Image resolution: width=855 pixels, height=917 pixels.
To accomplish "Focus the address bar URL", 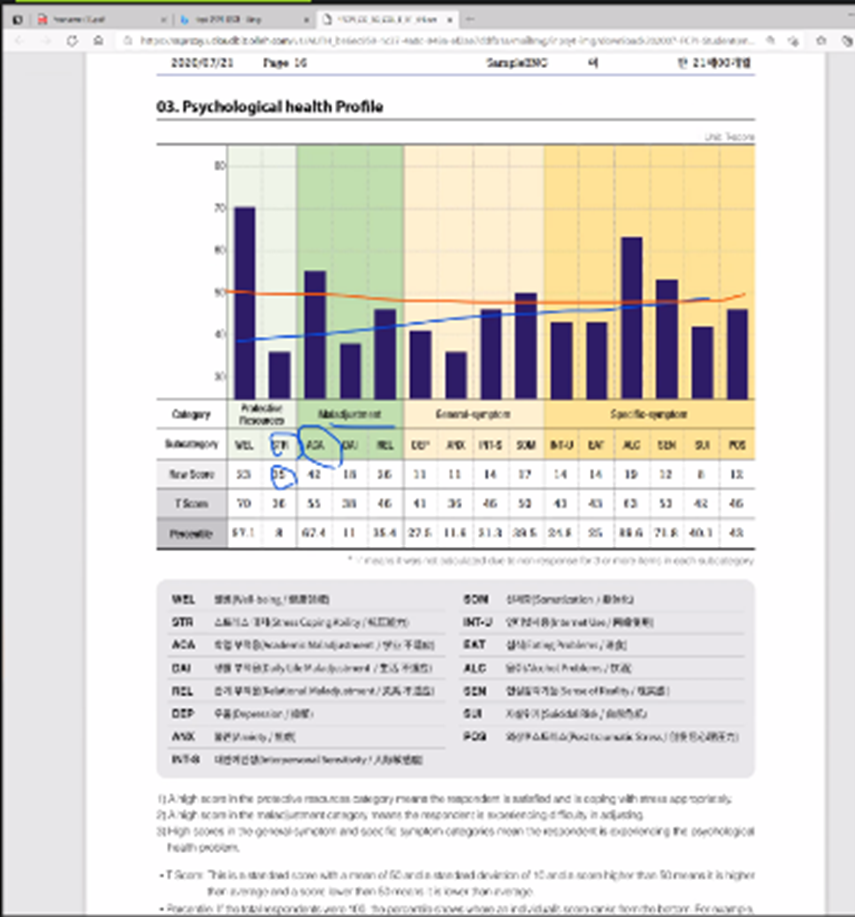I will click(x=447, y=41).
